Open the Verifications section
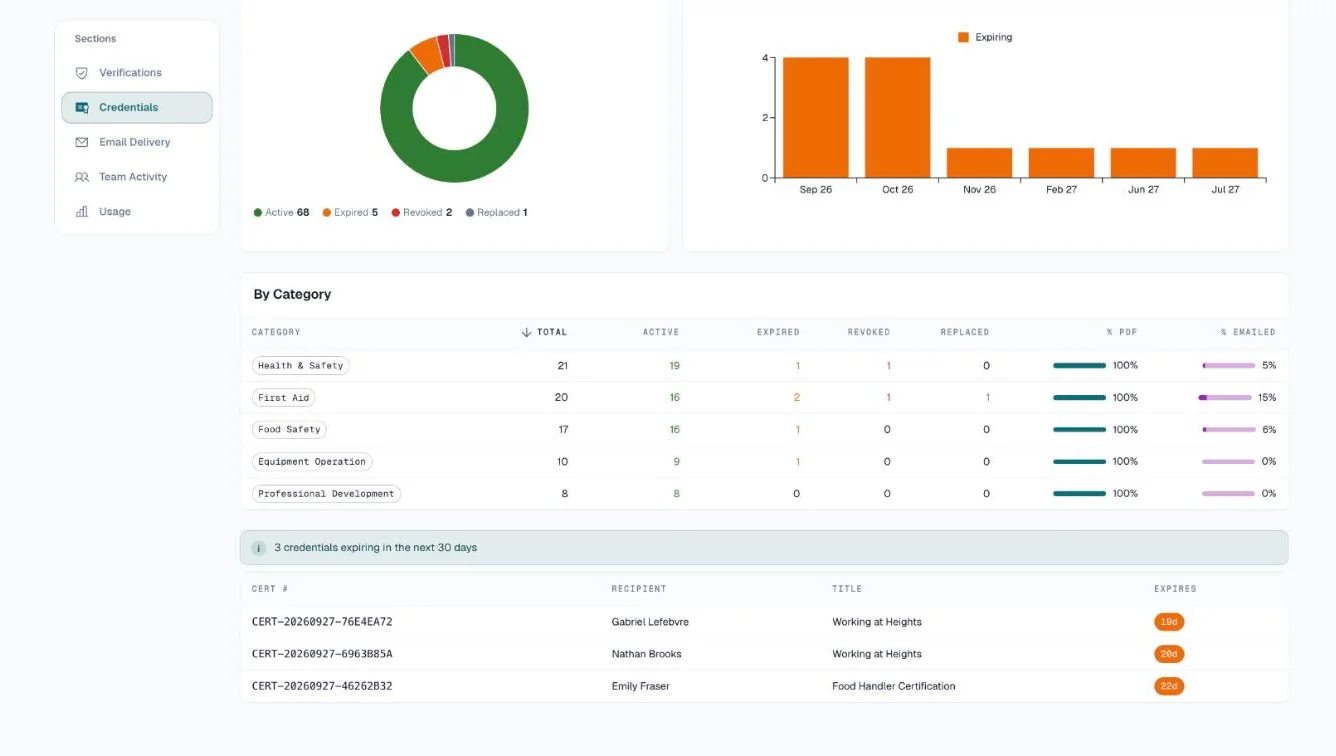 pyautogui.click(x=137, y=73)
